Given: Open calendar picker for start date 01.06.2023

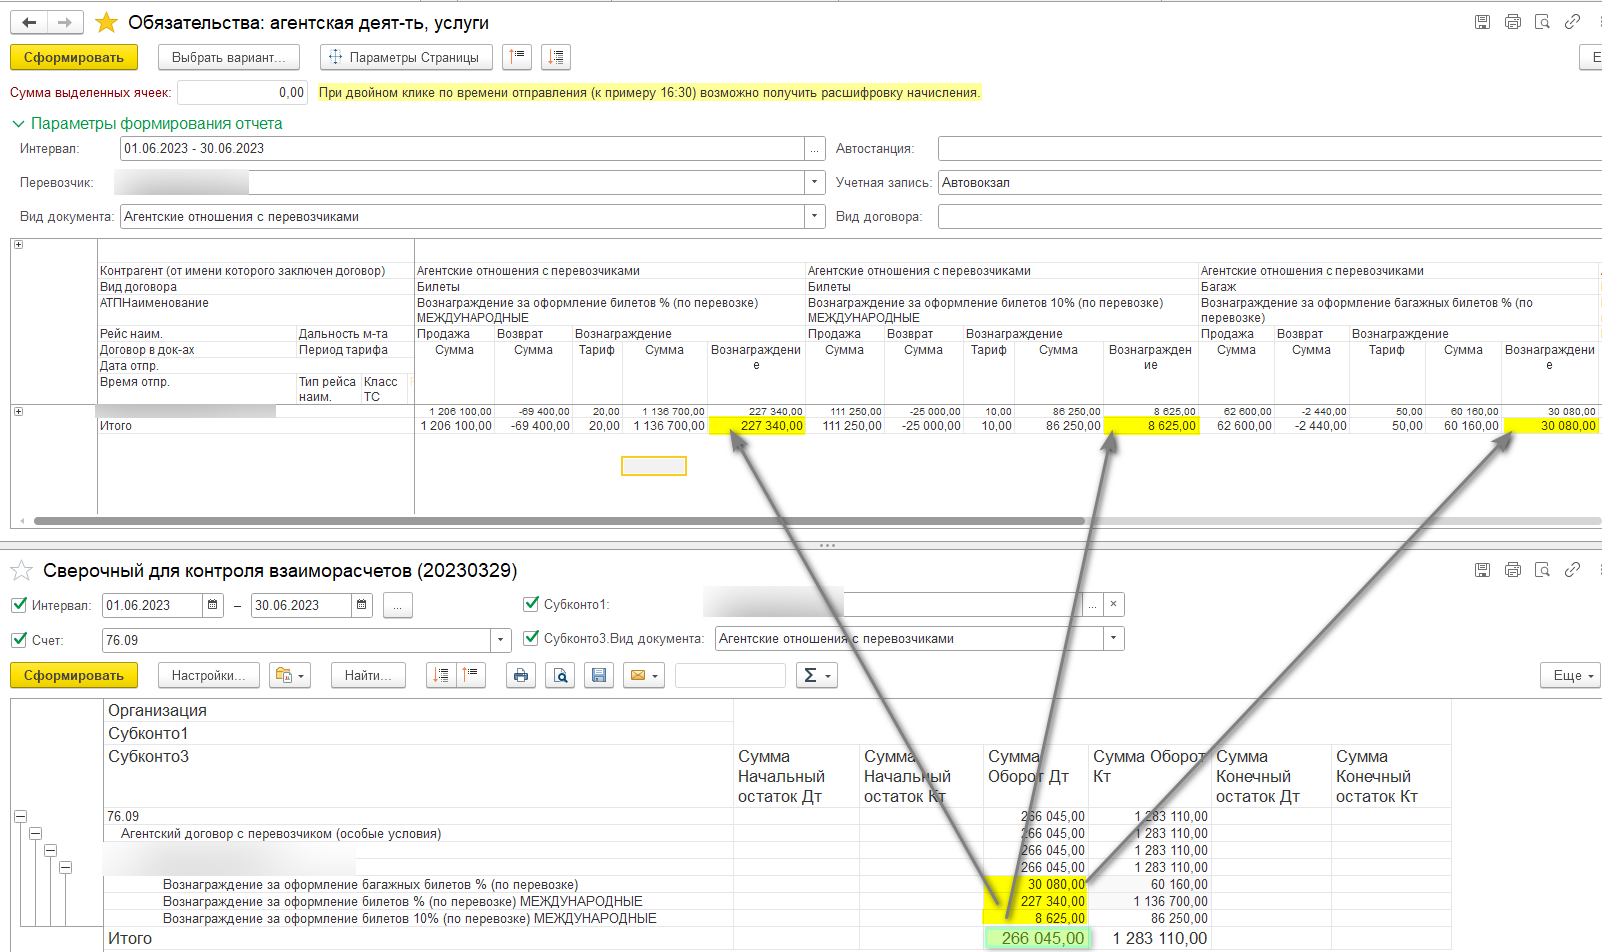Looking at the screenshot, I should [213, 605].
